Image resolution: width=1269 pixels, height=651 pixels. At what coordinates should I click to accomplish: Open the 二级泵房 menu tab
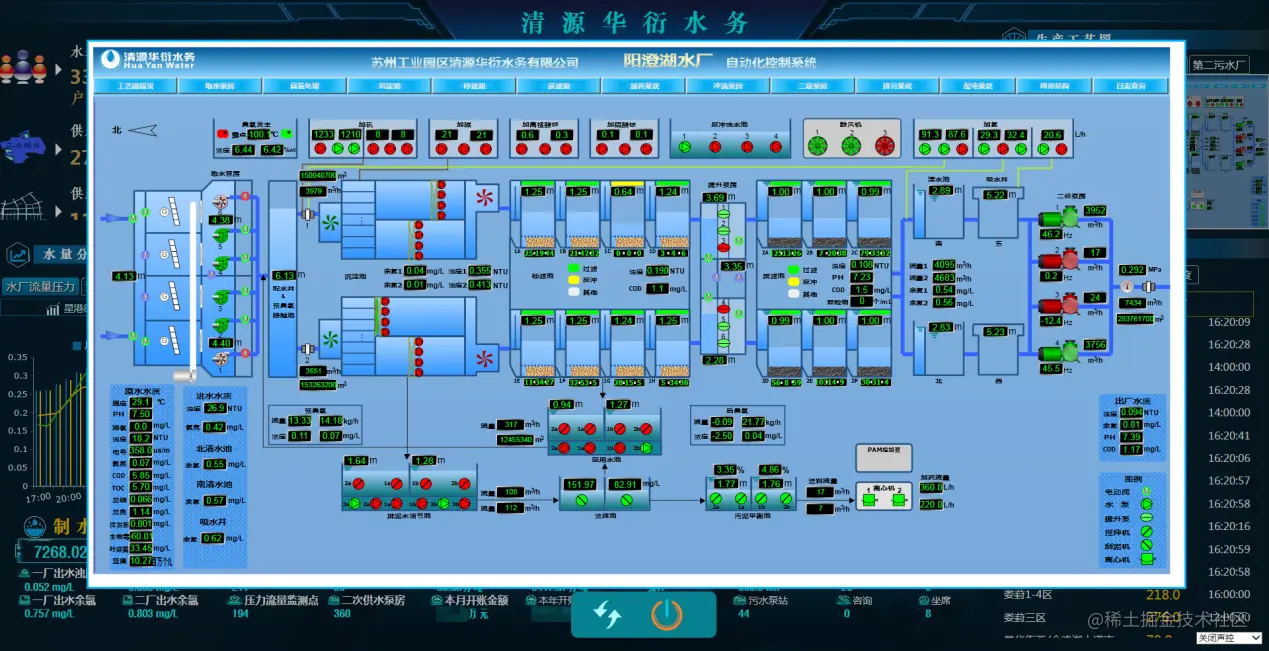tap(812, 86)
